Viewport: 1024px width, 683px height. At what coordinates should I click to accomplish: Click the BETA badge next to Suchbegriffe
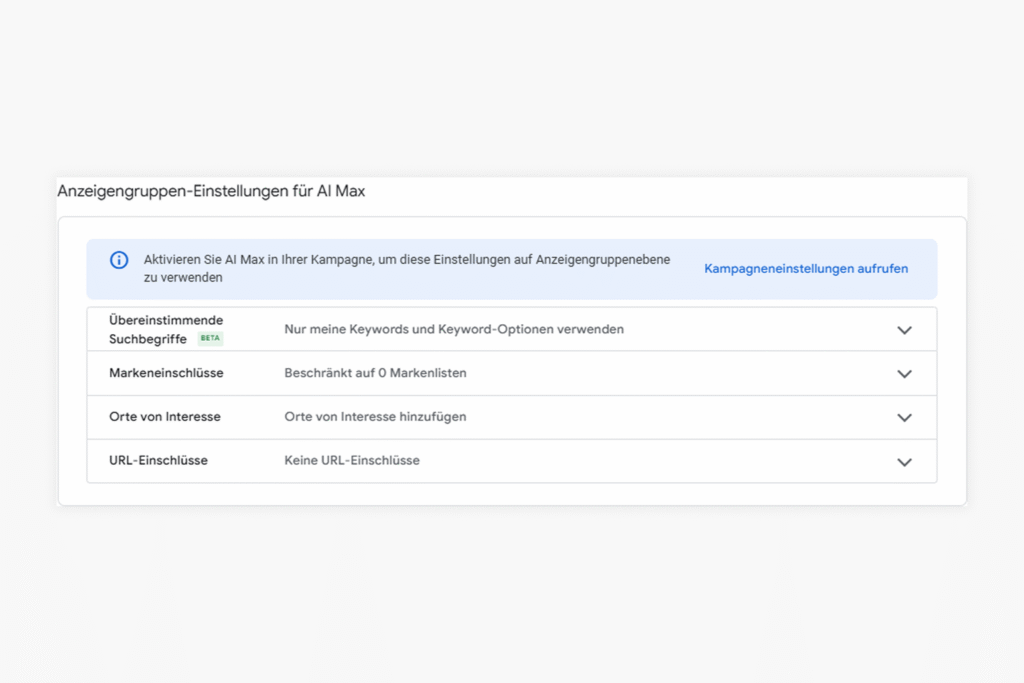point(210,339)
